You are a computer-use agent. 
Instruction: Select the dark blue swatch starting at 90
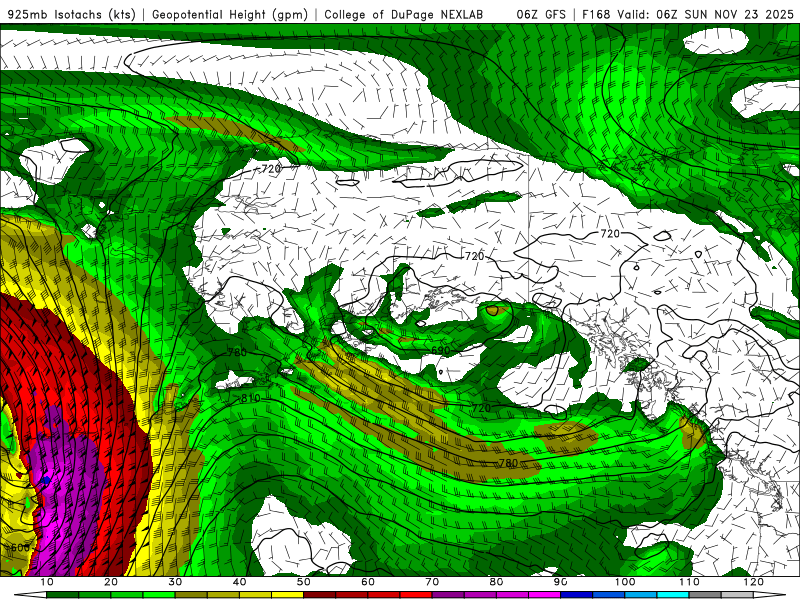coord(577,595)
